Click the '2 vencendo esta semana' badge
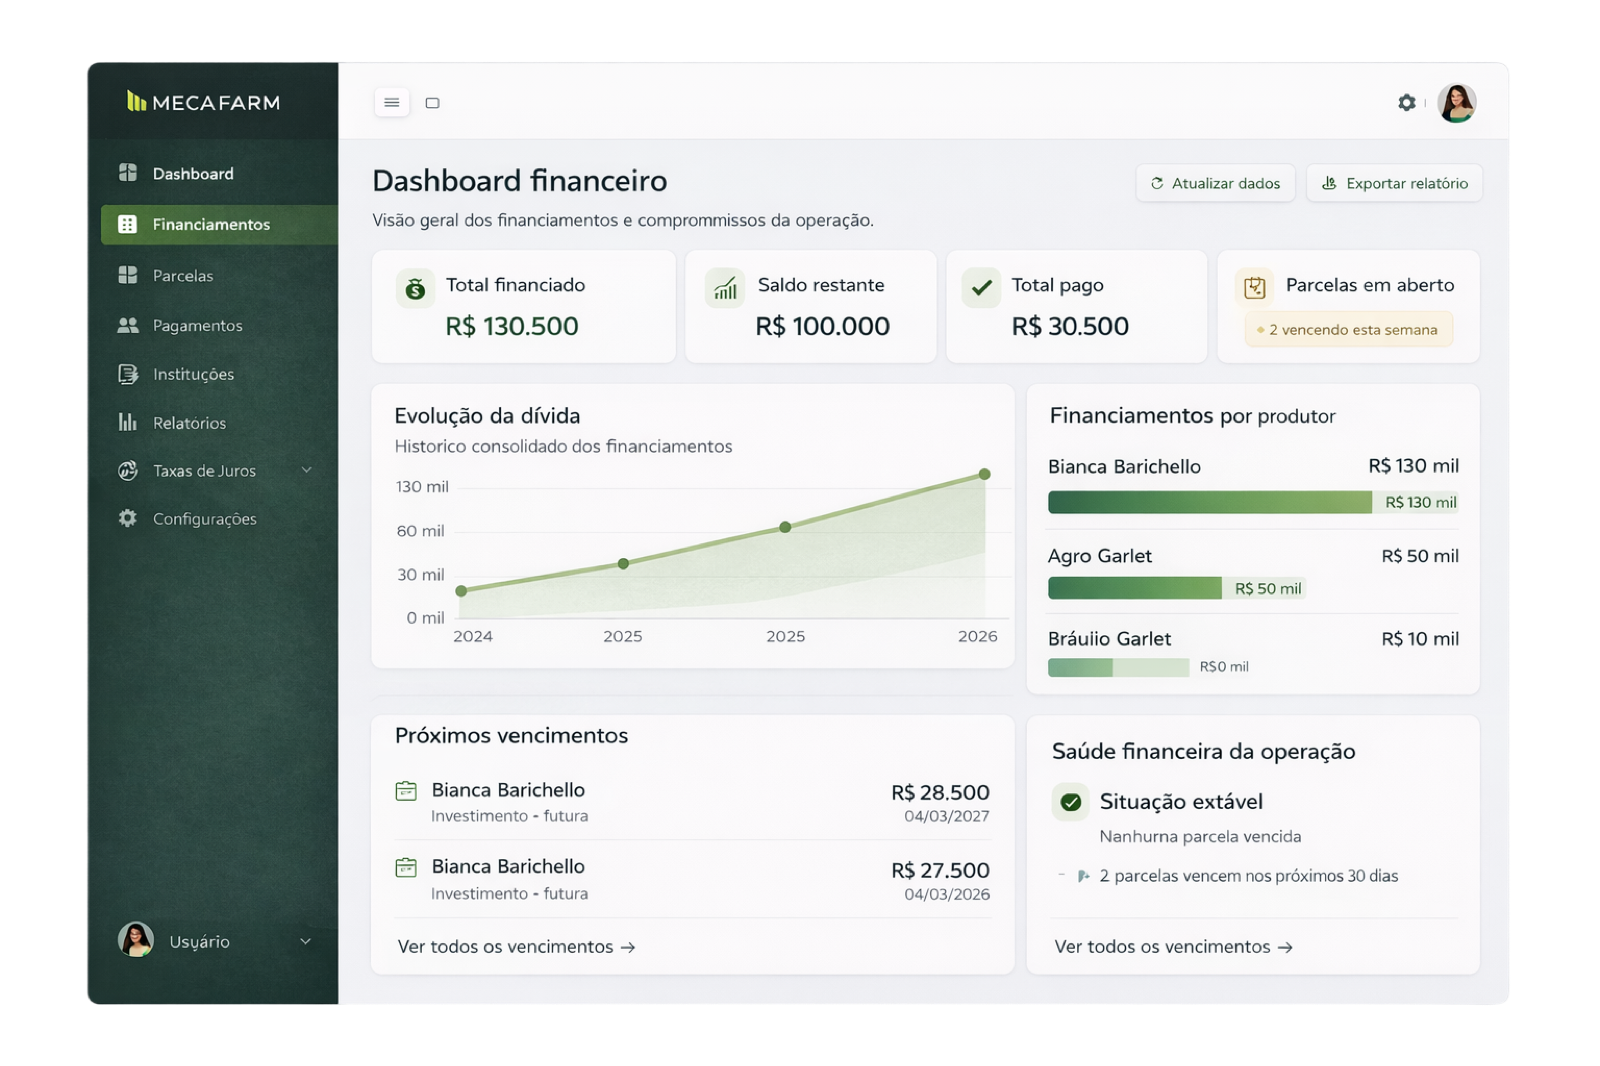Screen dimensions: 1600x1066 pyautogui.click(x=1349, y=329)
